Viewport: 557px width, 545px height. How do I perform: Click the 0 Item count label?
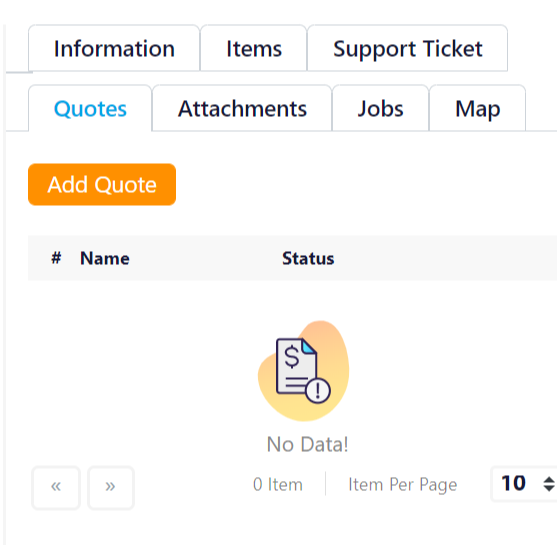(278, 484)
